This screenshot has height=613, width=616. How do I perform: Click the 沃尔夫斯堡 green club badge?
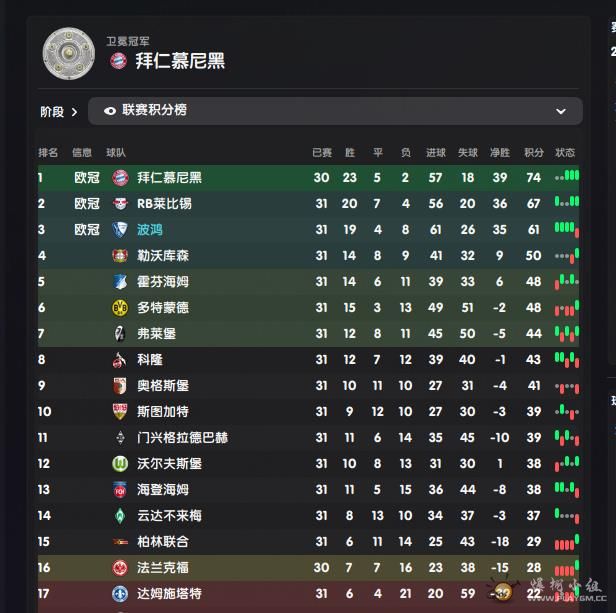tap(120, 464)
